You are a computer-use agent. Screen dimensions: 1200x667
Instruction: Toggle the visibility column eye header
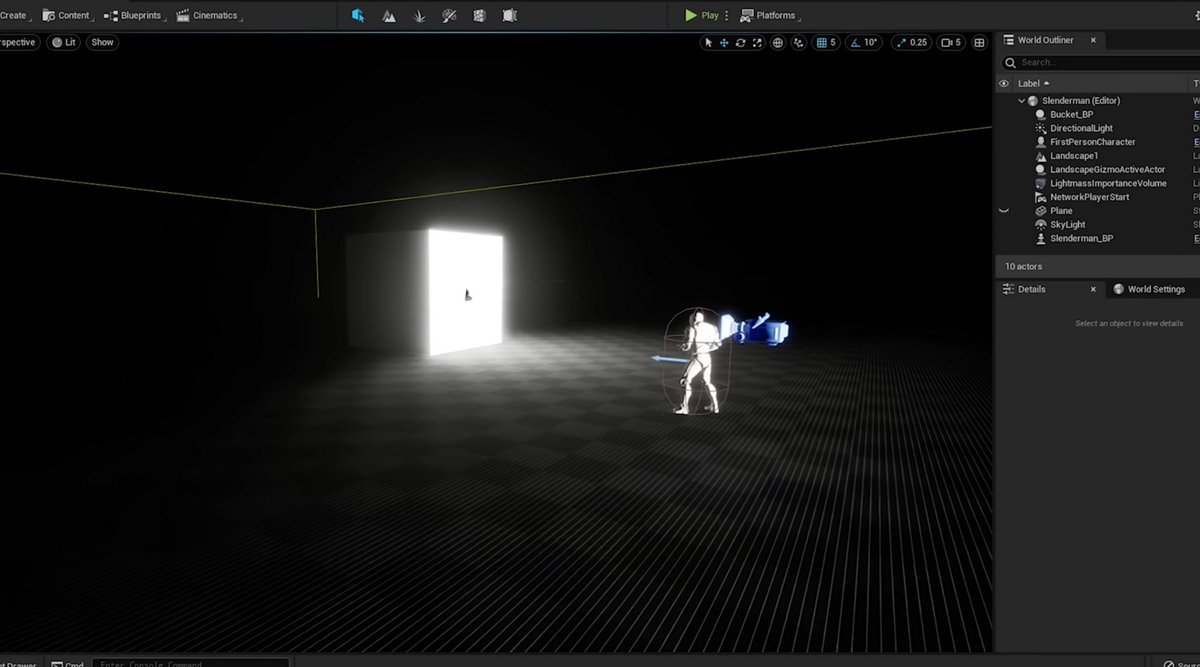tap(1004, 83)
